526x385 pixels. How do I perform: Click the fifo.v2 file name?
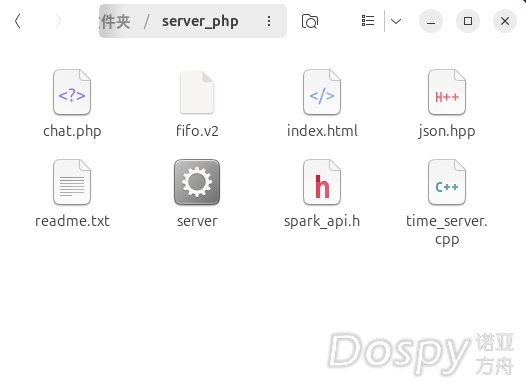pos(197,131)
